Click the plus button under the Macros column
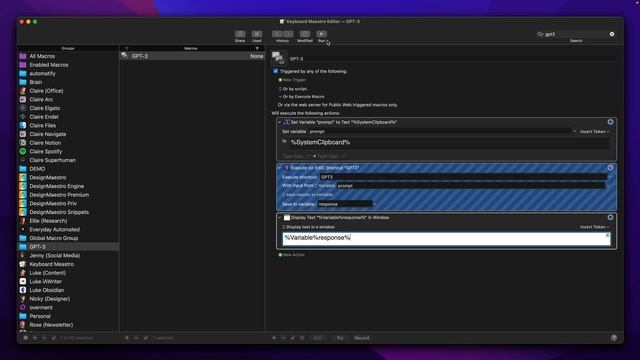 tap(127, 338)
